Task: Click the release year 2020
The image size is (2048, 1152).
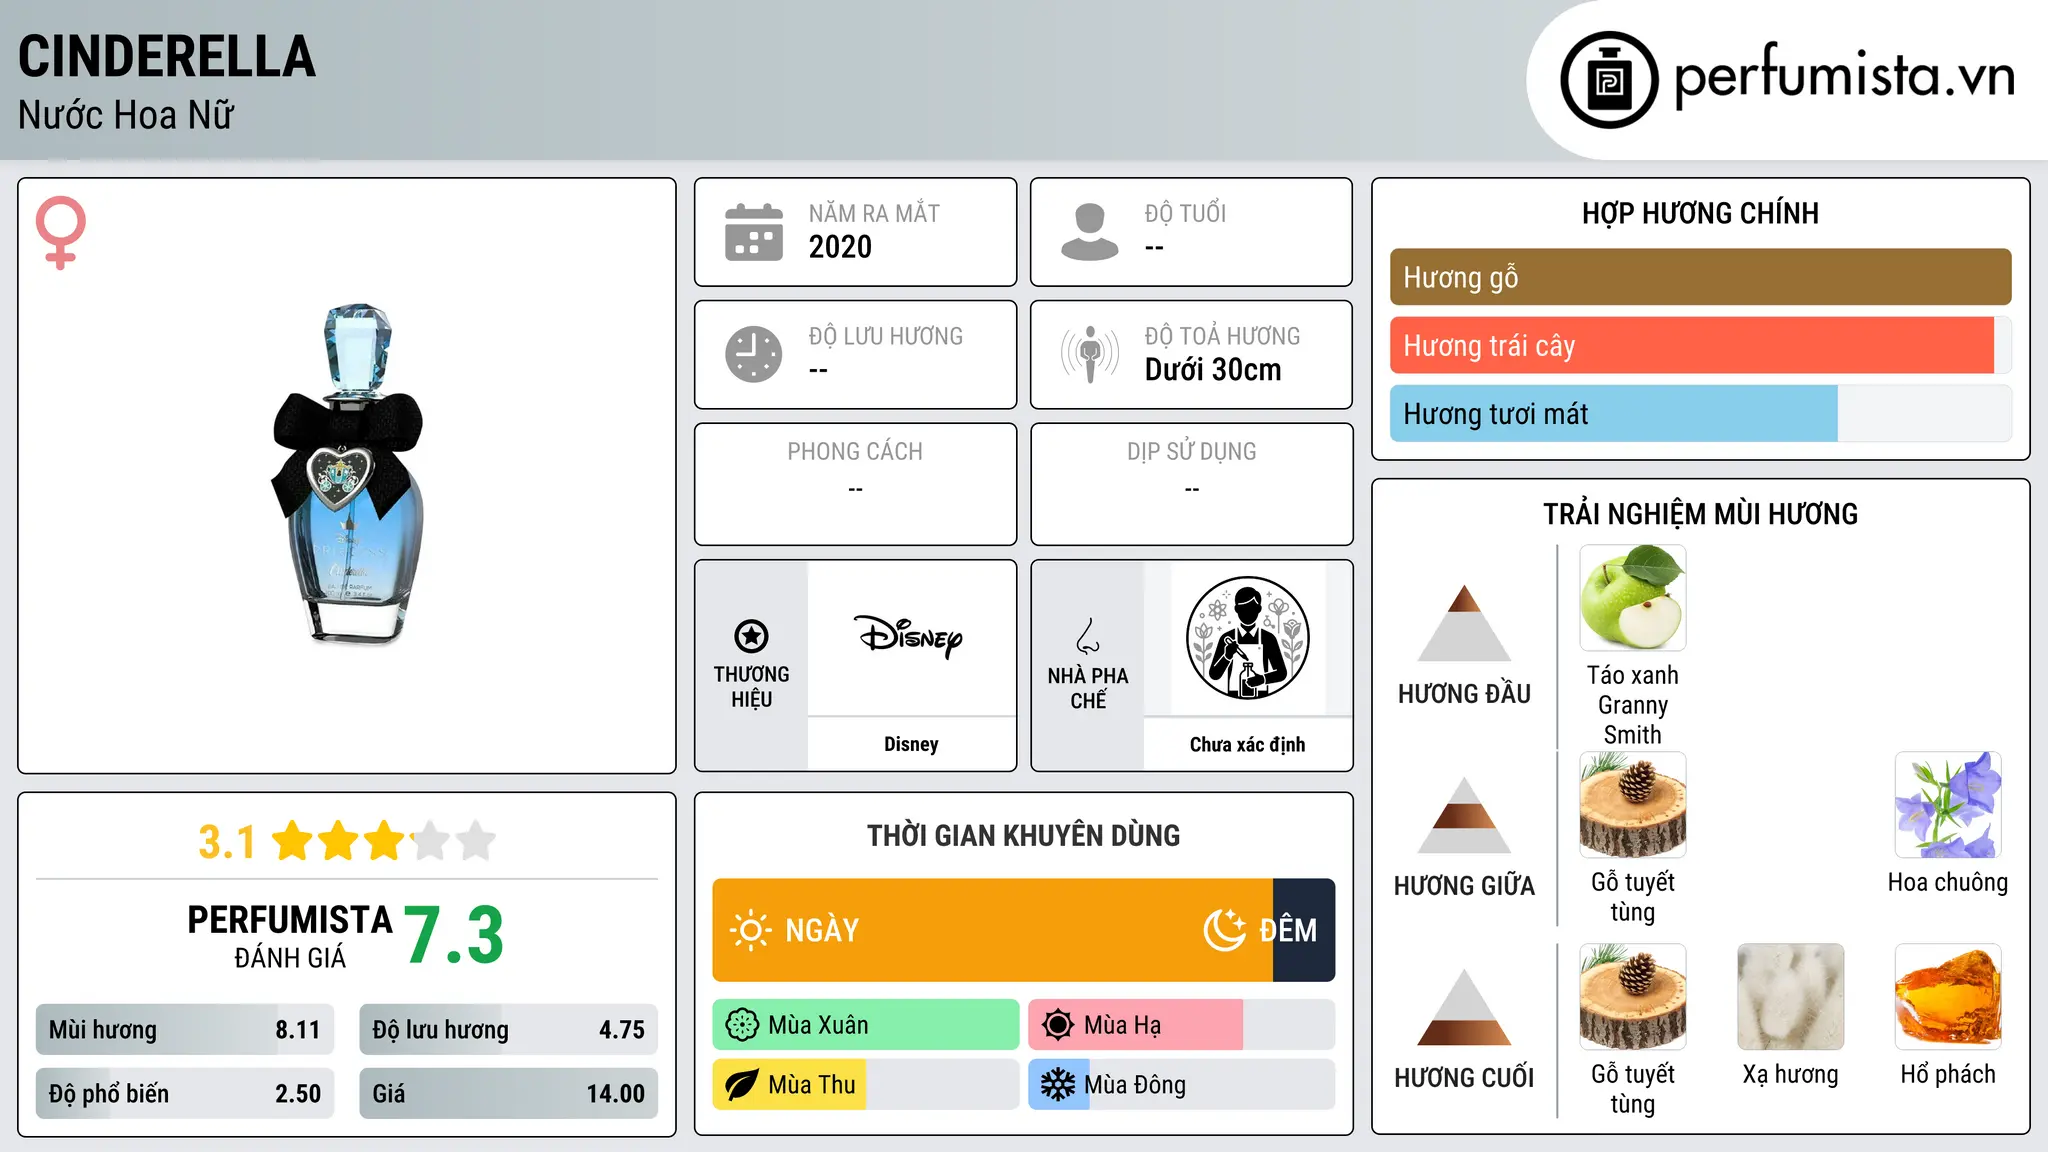Action: [x=840, y=247]
